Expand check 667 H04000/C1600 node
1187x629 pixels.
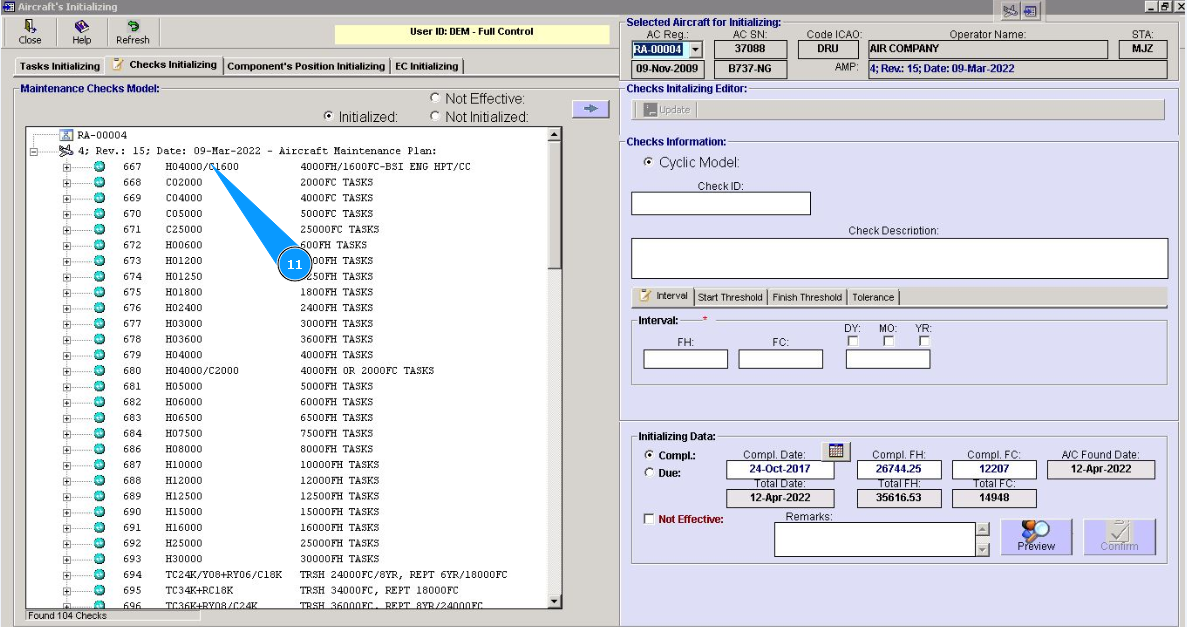67,167
